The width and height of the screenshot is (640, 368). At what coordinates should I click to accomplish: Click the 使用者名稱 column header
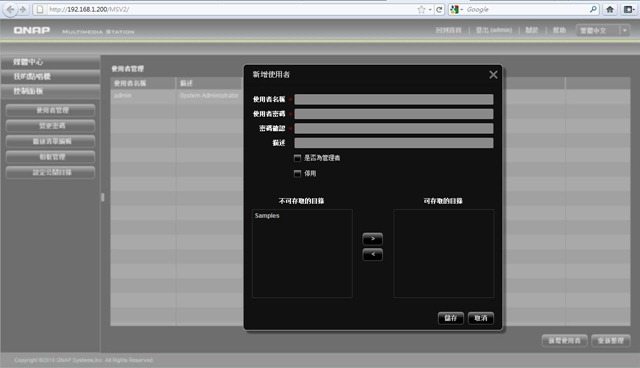[x=143, y=83]
